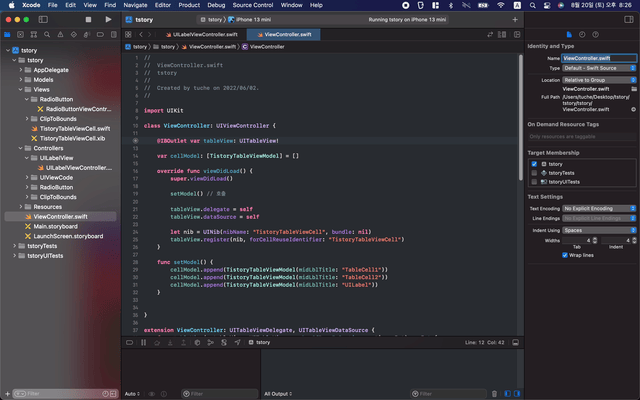Click the Name field ViewController.swift
Screen dimensions: 640x400
point(599,58)
